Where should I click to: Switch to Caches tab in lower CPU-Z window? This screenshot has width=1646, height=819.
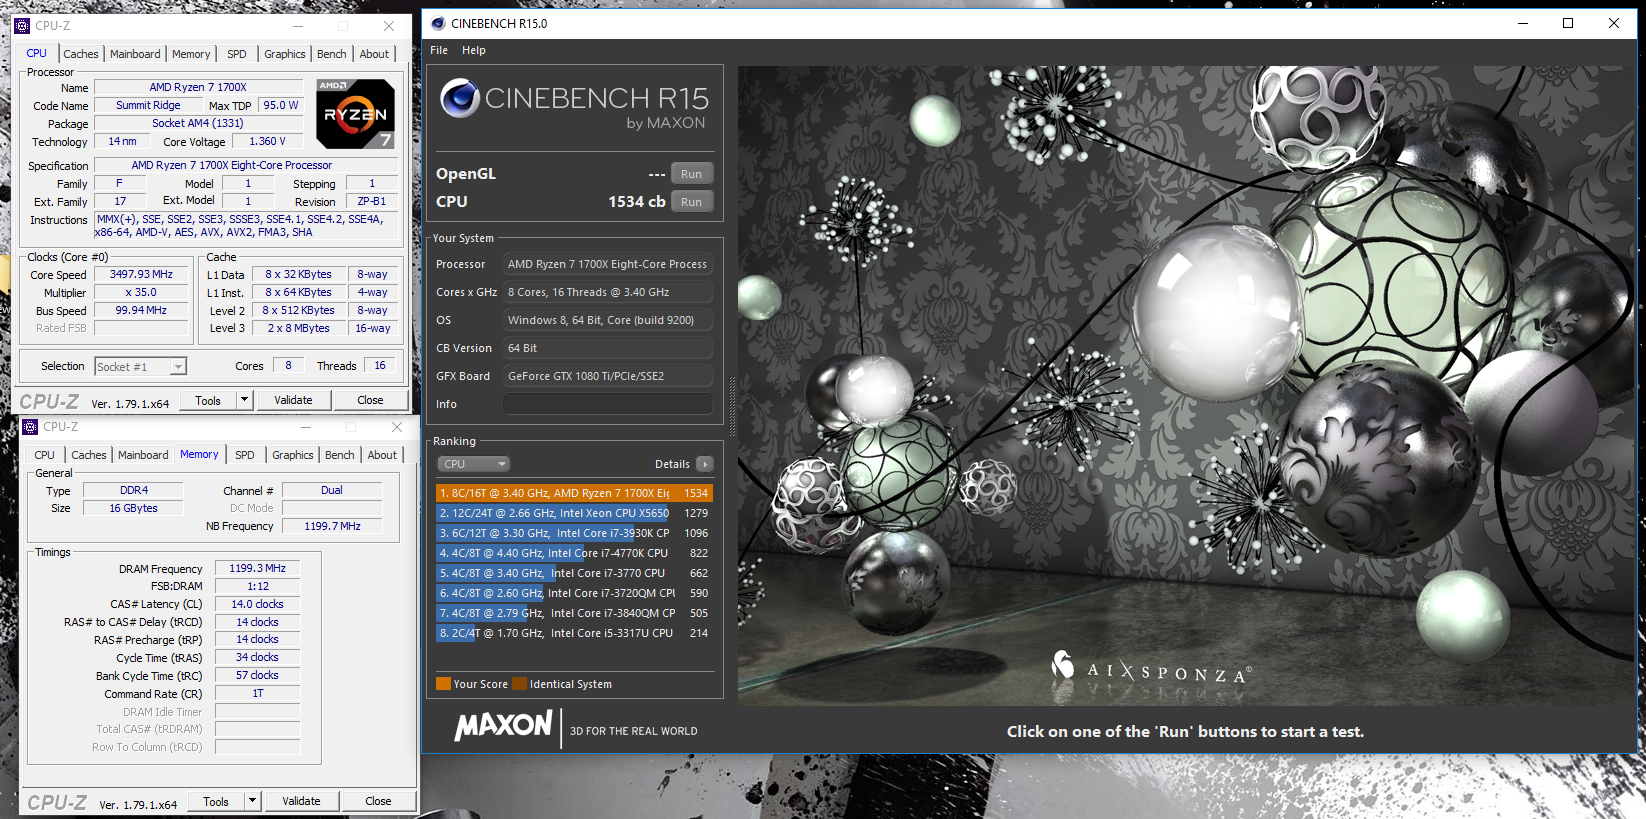pos(89,455)
